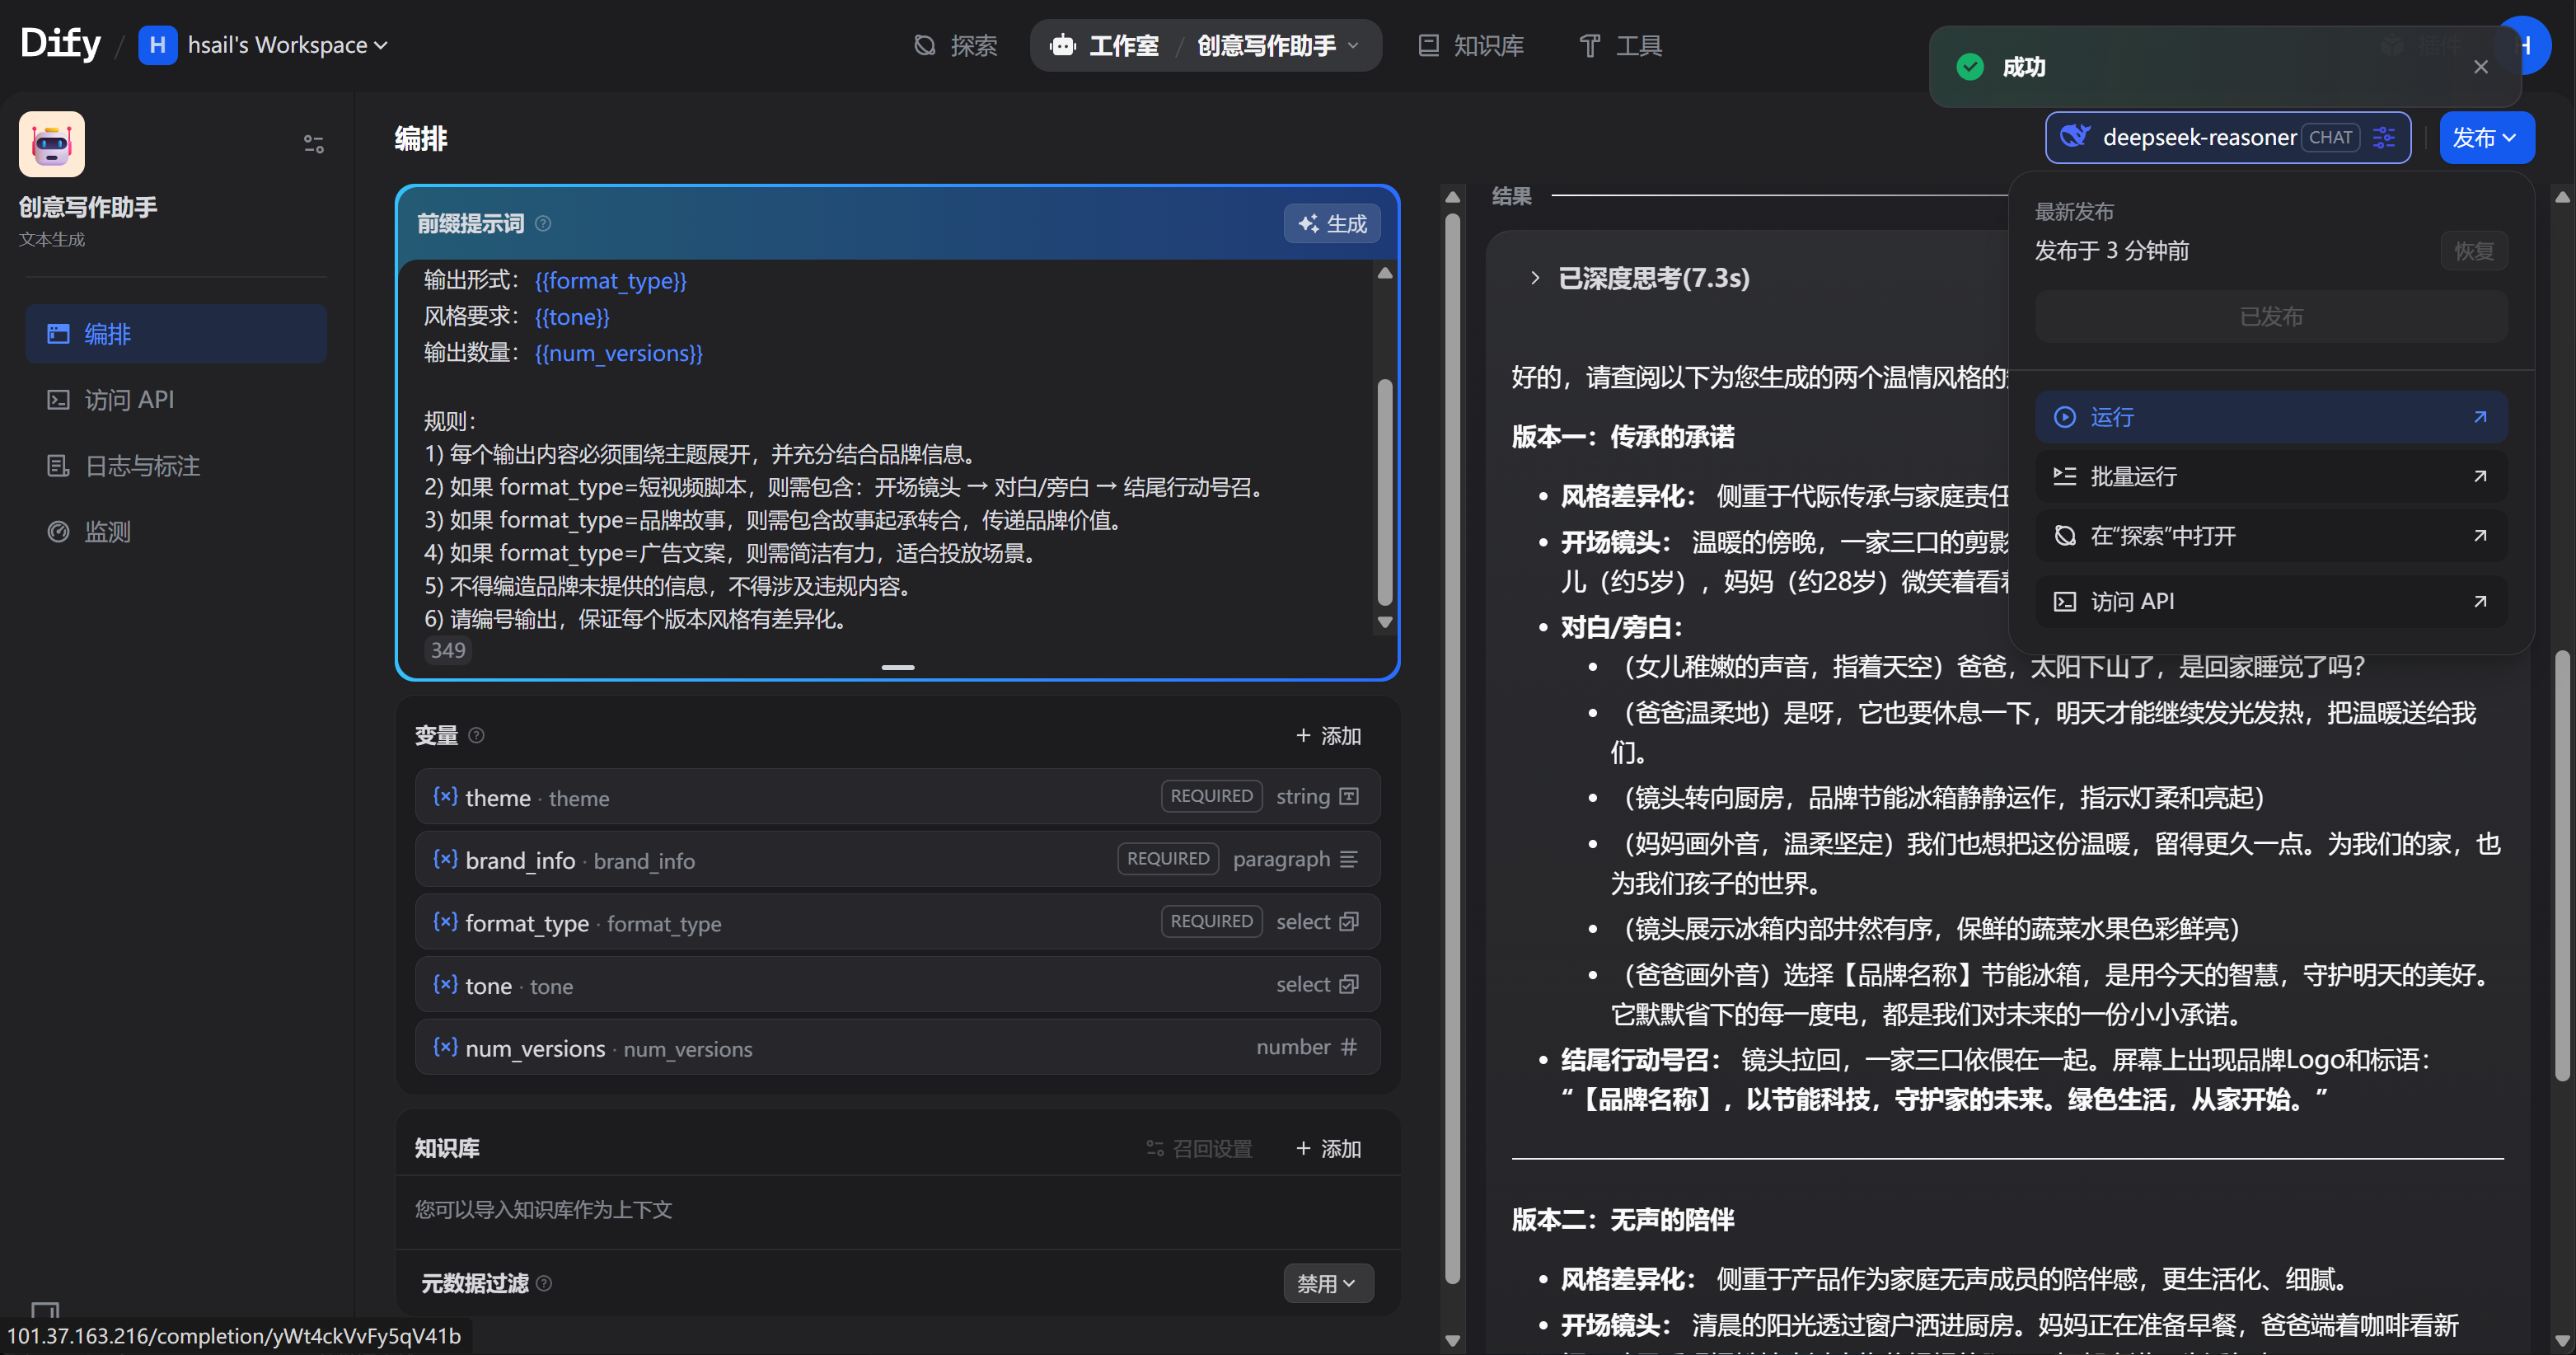This screenshot has width=2576, height=1355.
Task: Select the format_type variable row
Action: click(897, 922)
